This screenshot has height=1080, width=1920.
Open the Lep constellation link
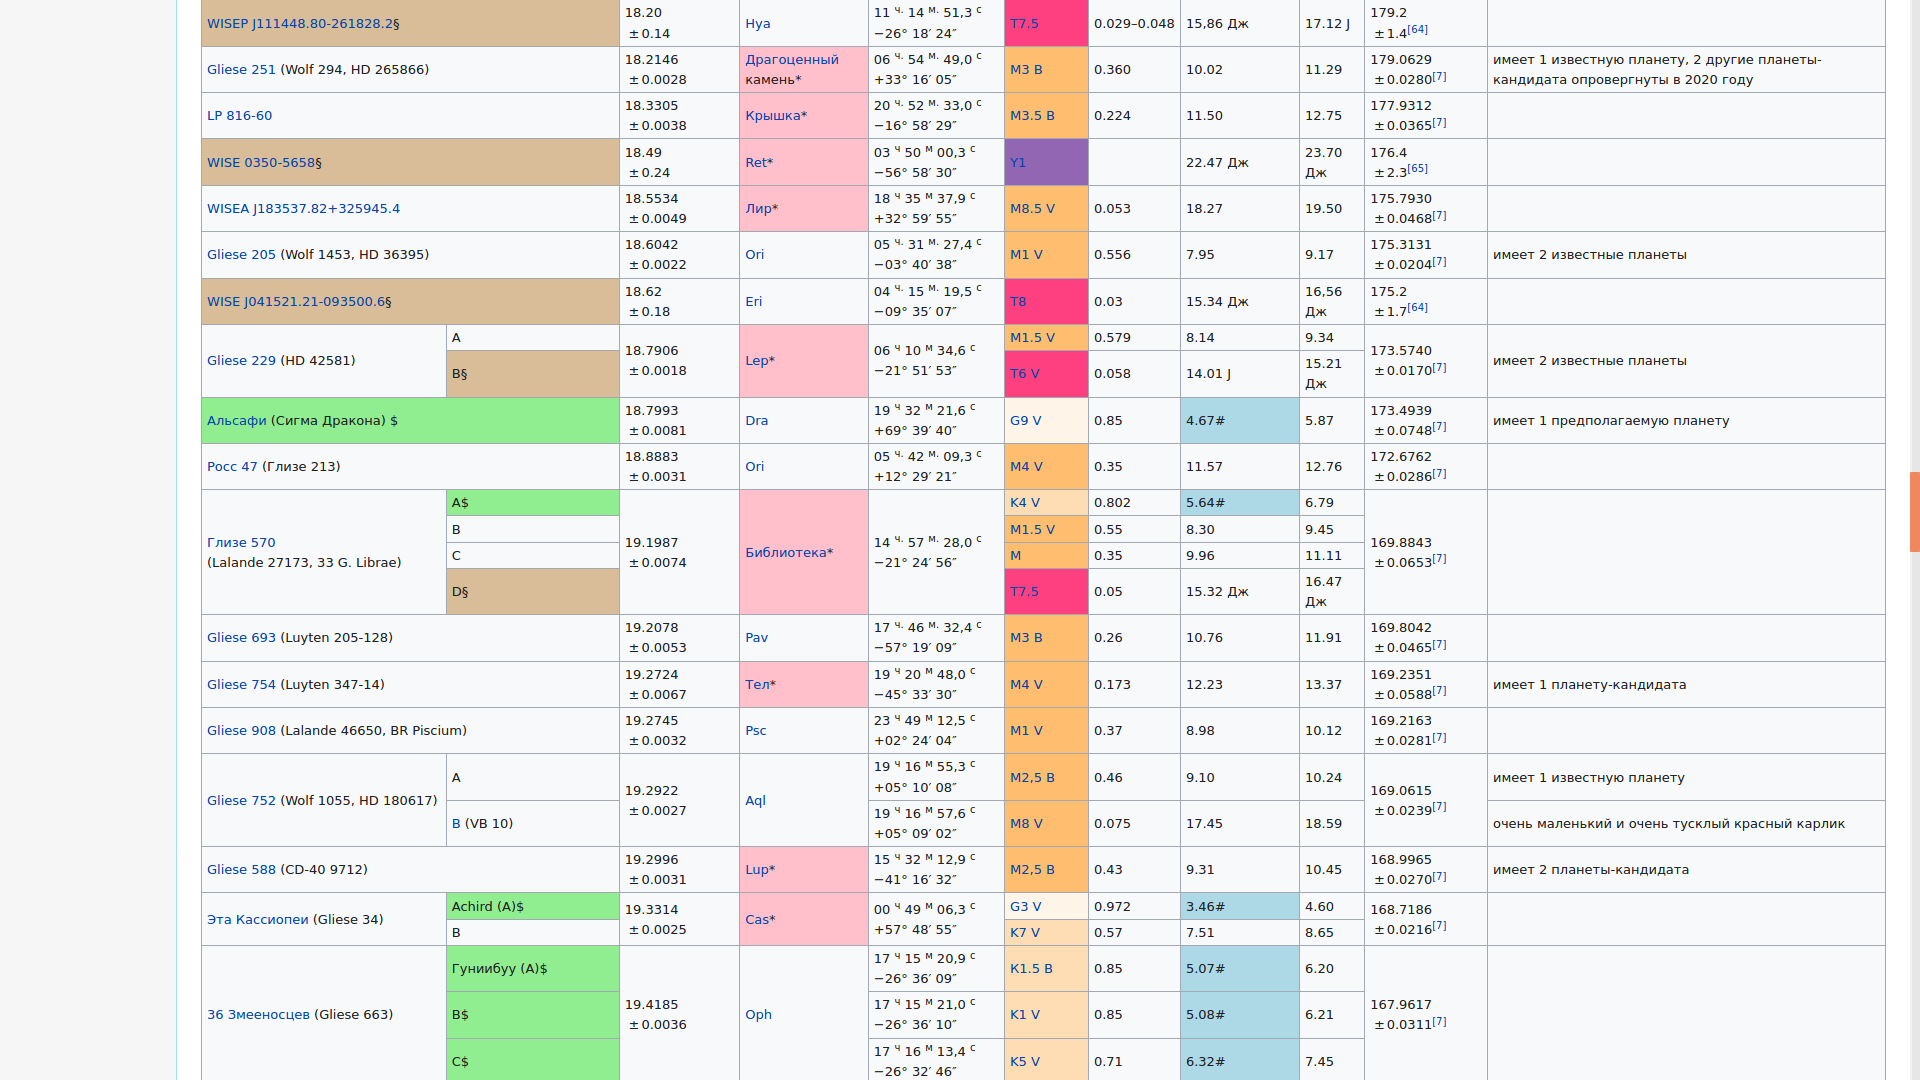click(757, 361)
